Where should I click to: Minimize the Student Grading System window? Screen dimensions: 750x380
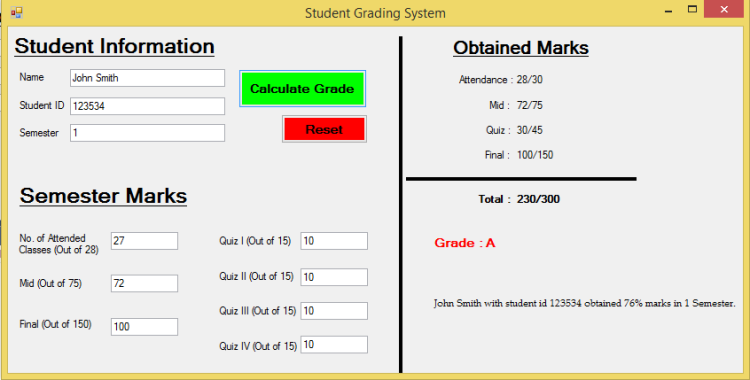[x=669, y=11]
